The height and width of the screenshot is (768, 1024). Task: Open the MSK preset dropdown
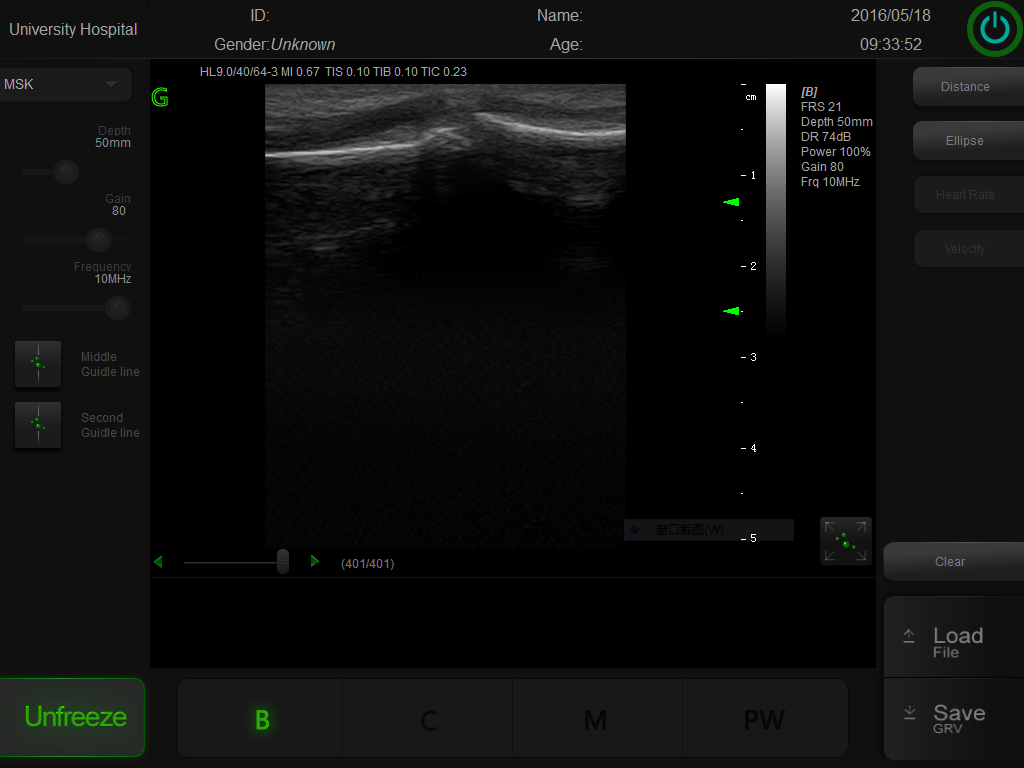66,85
